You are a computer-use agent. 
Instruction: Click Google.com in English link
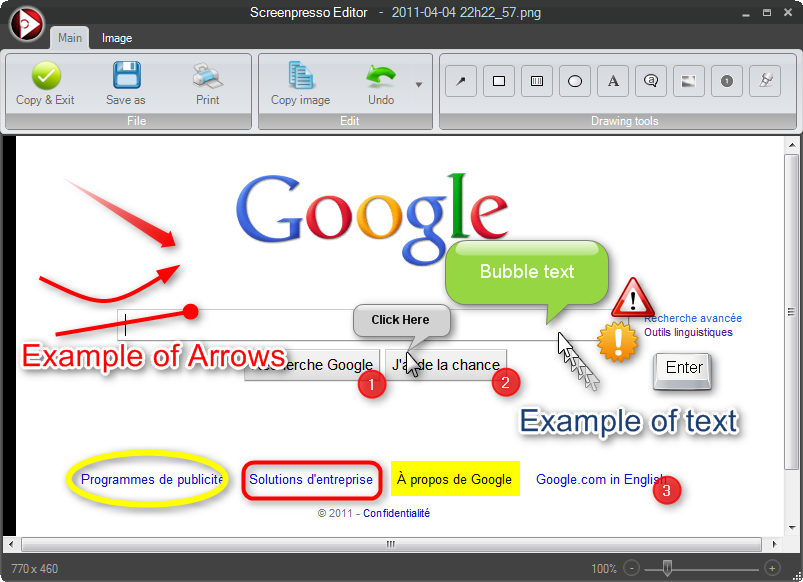pyautogui.click(x=600, y=480)
